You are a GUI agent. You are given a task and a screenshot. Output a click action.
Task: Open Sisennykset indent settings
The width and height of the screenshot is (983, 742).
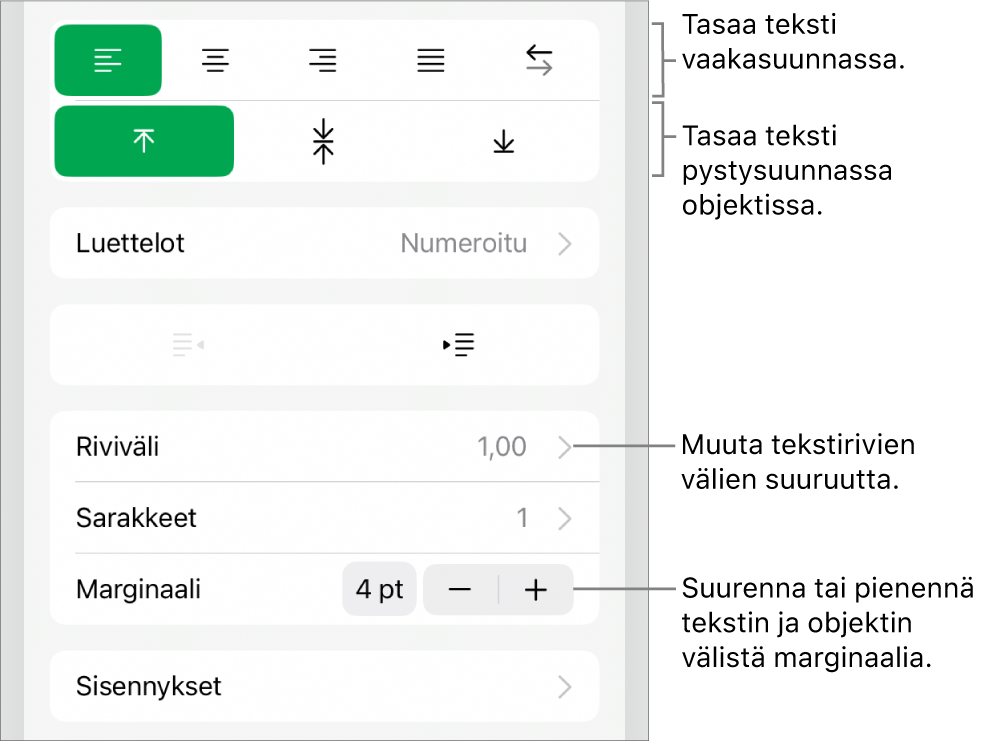325,686
